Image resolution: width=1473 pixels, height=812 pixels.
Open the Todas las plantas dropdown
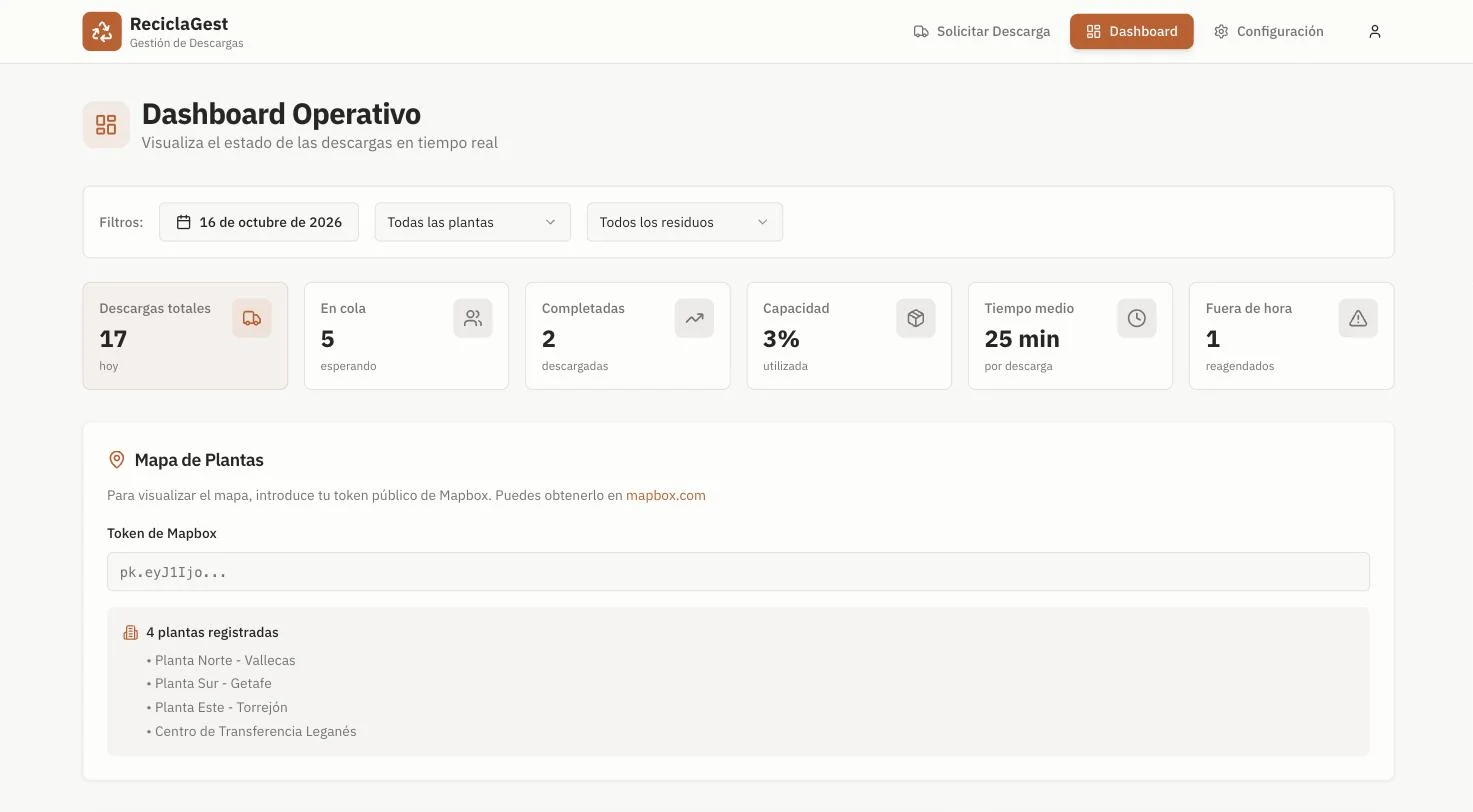click(x=473, y=222)
